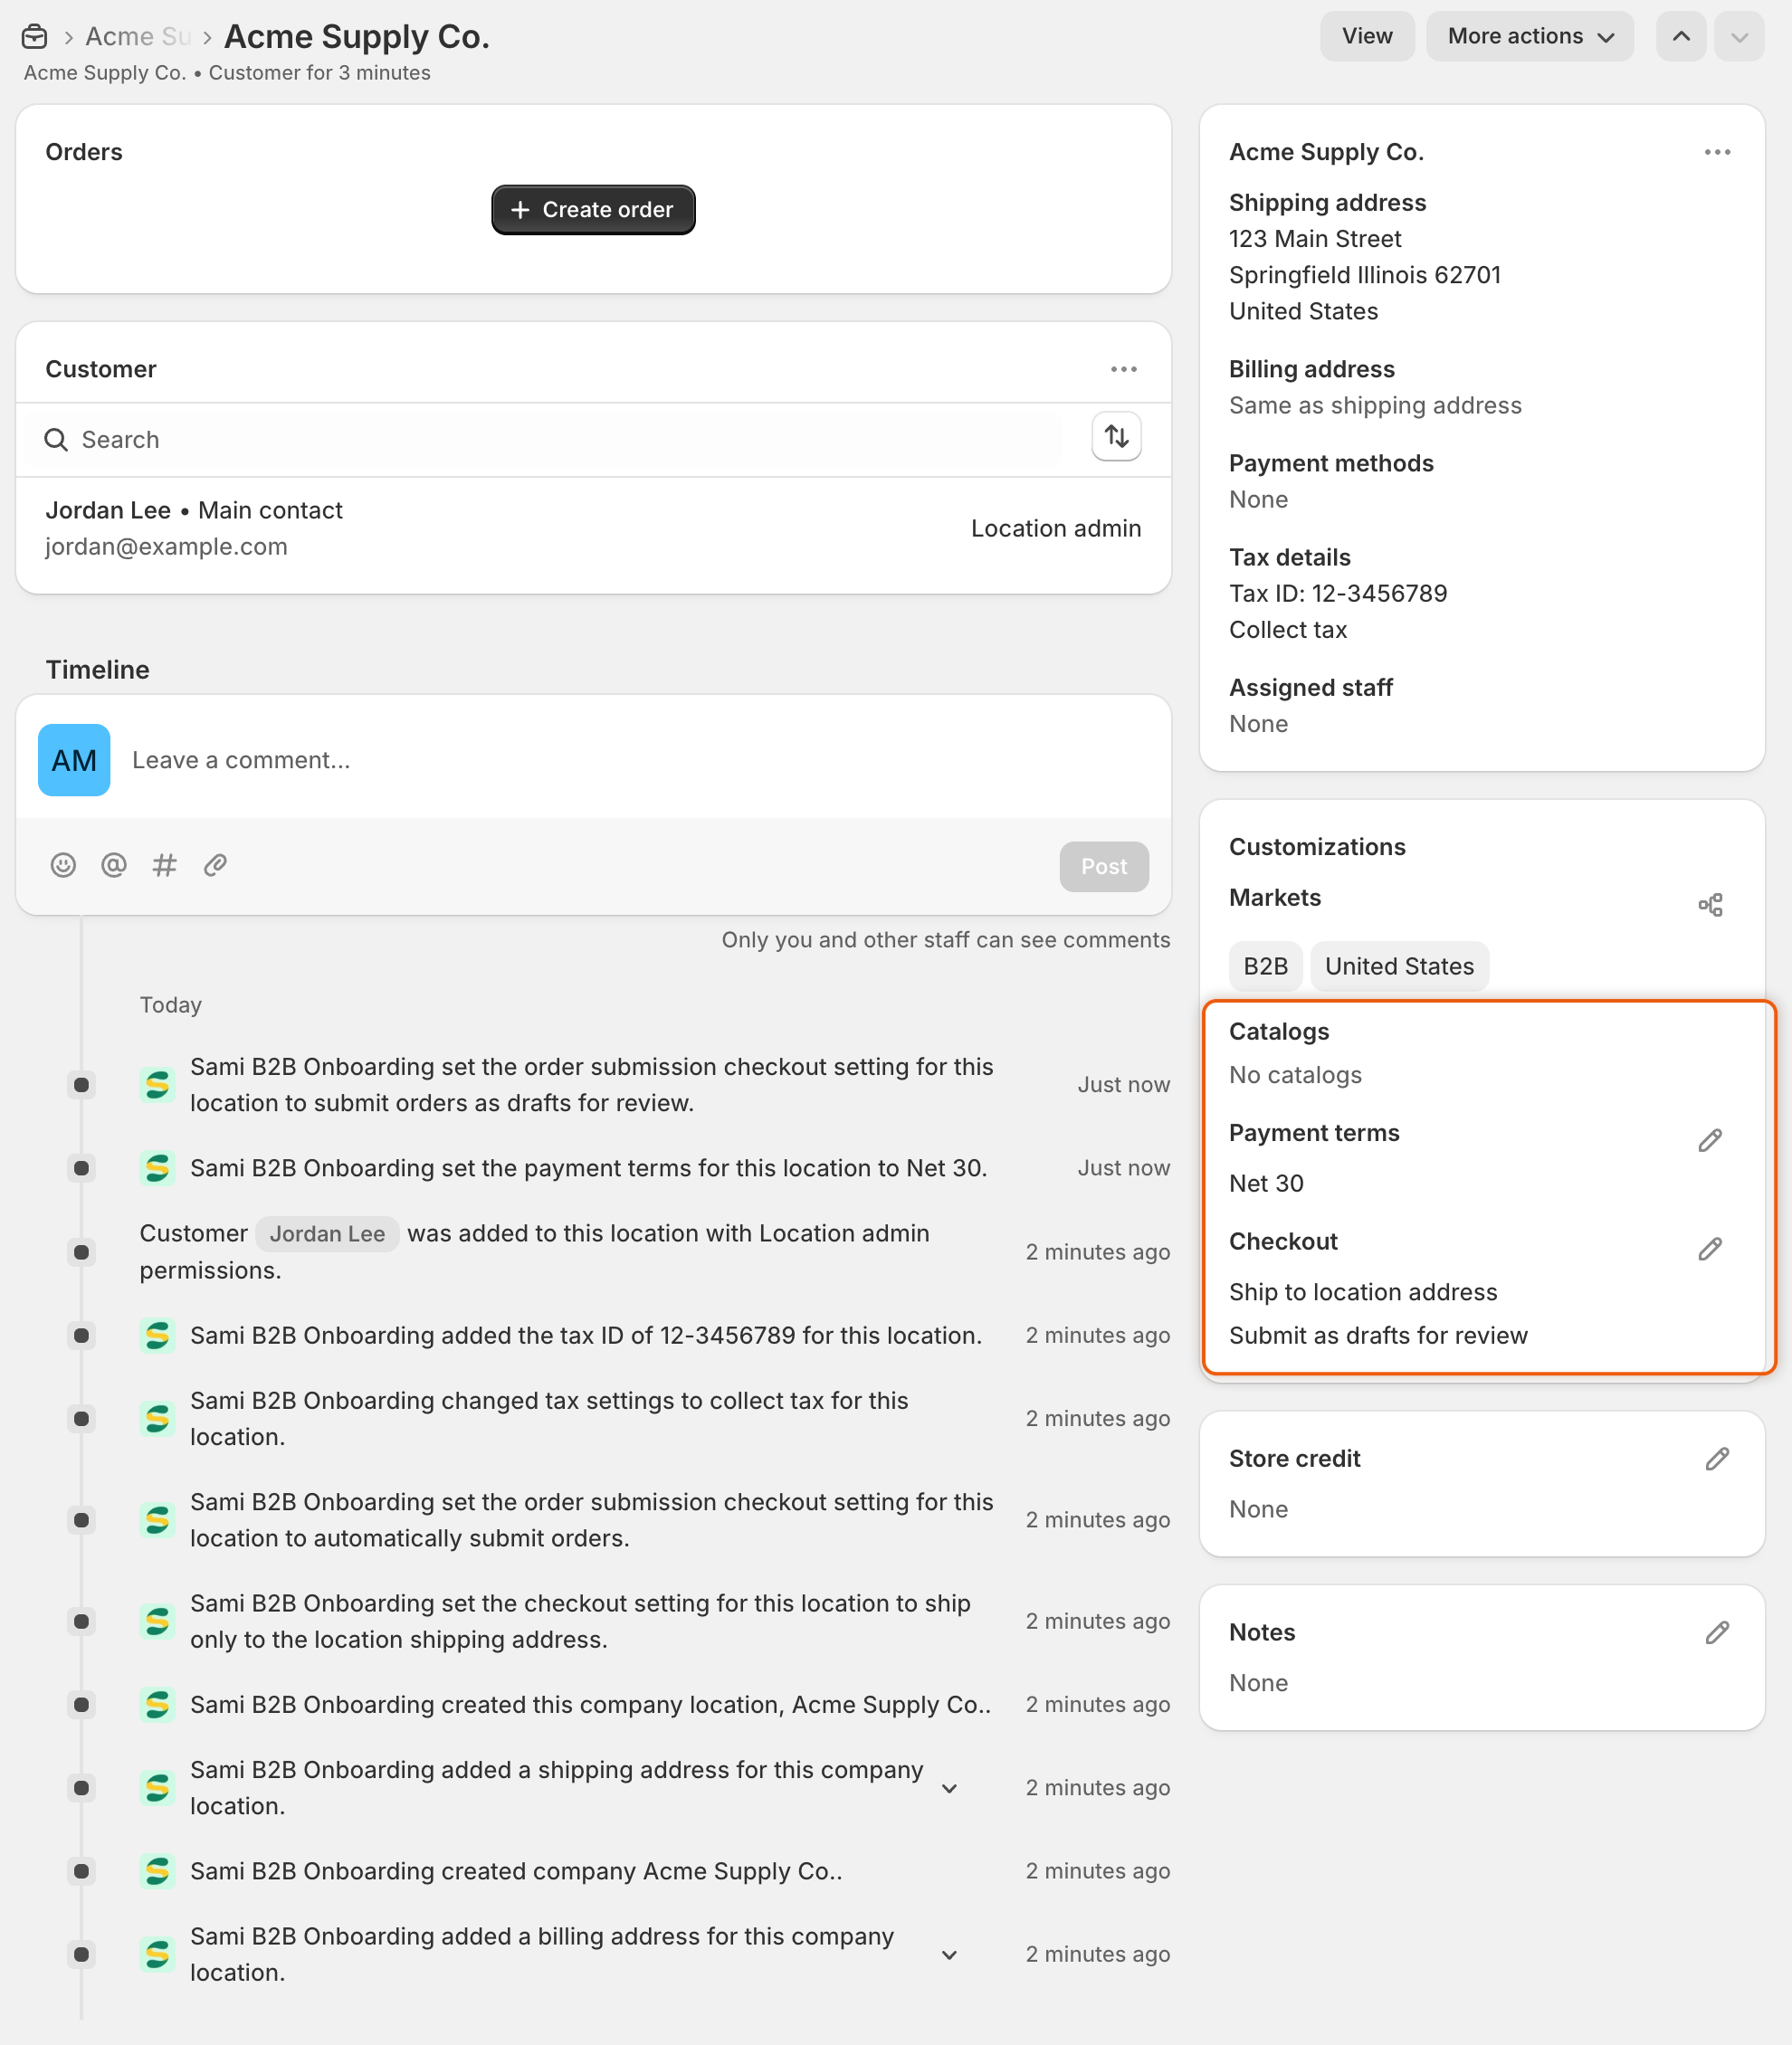
Task: Expand the billing address added timeline event
Action: click(949, 1955)
